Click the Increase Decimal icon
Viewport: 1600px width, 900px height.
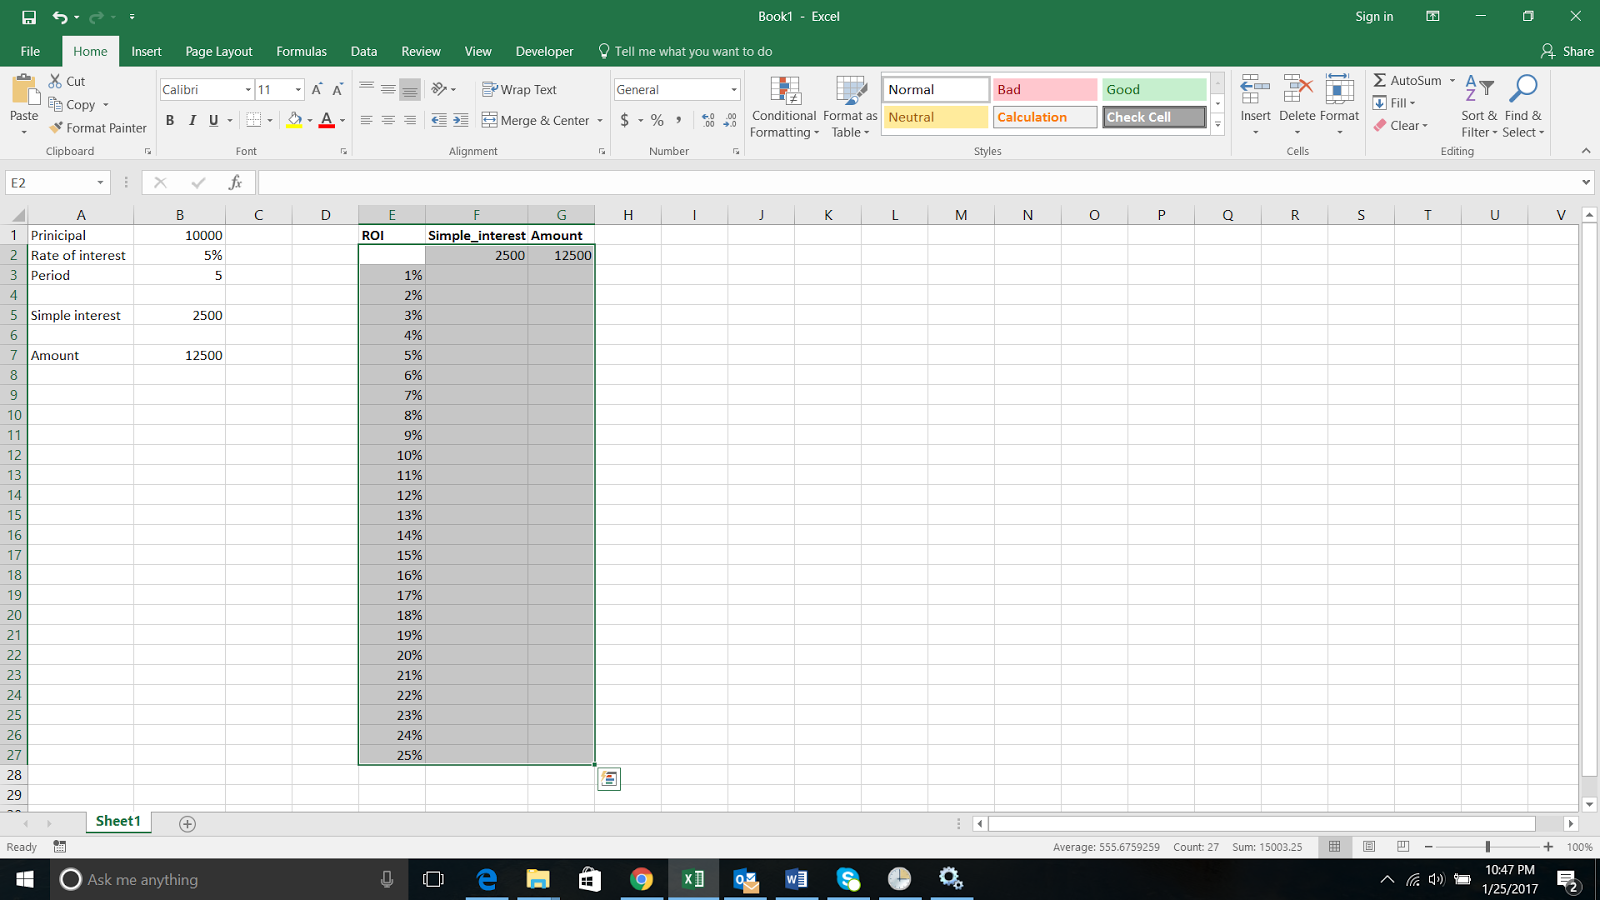click(707, 119)
